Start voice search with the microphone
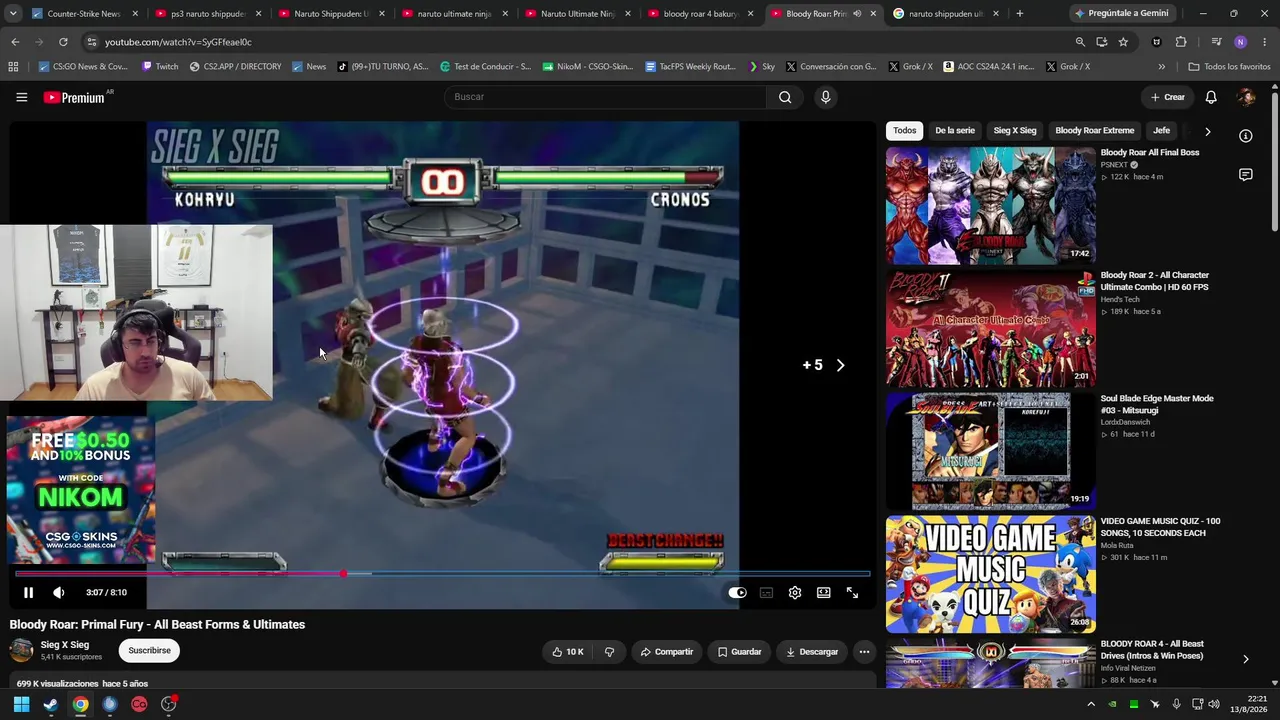 (x=825, y=97)
